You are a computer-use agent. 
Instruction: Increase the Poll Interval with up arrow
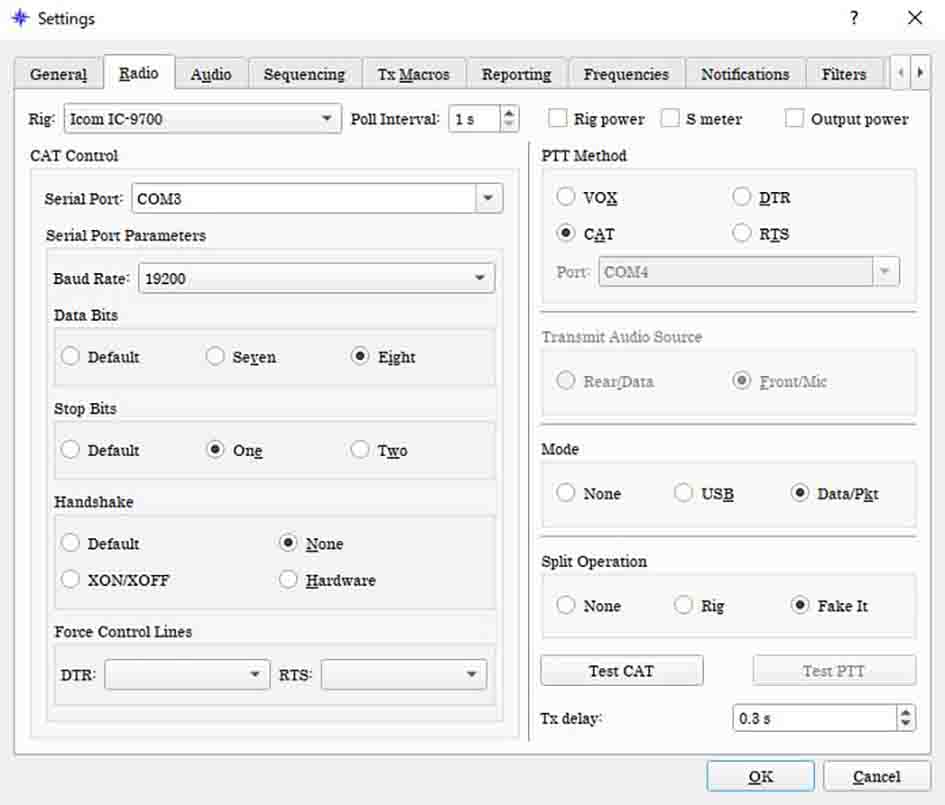tap(509, 113)
